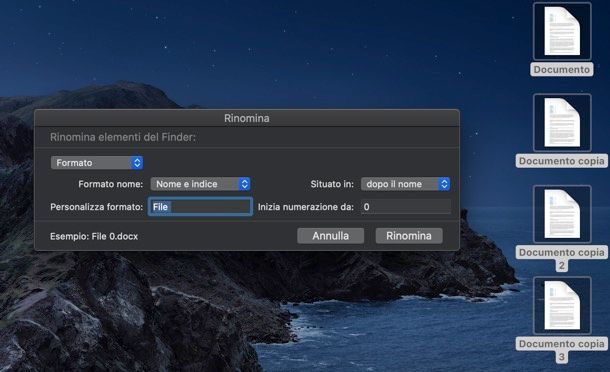Select the Documento copia 2 file icon

click(562, 214)
